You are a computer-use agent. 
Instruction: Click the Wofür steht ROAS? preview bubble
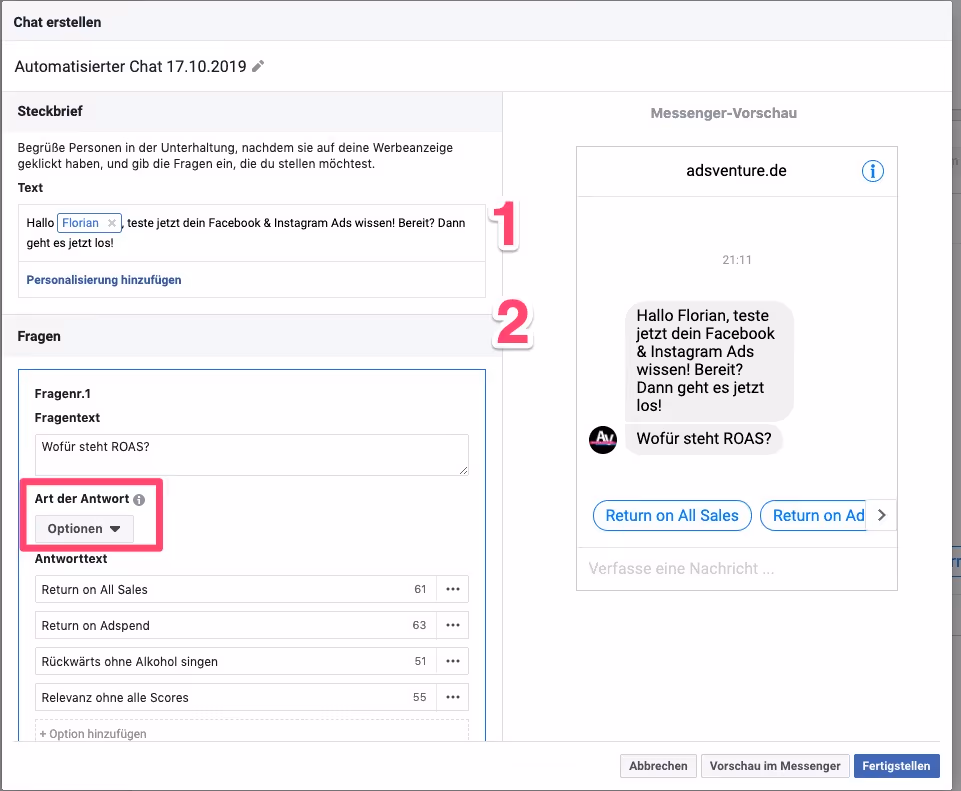(704, 439)
